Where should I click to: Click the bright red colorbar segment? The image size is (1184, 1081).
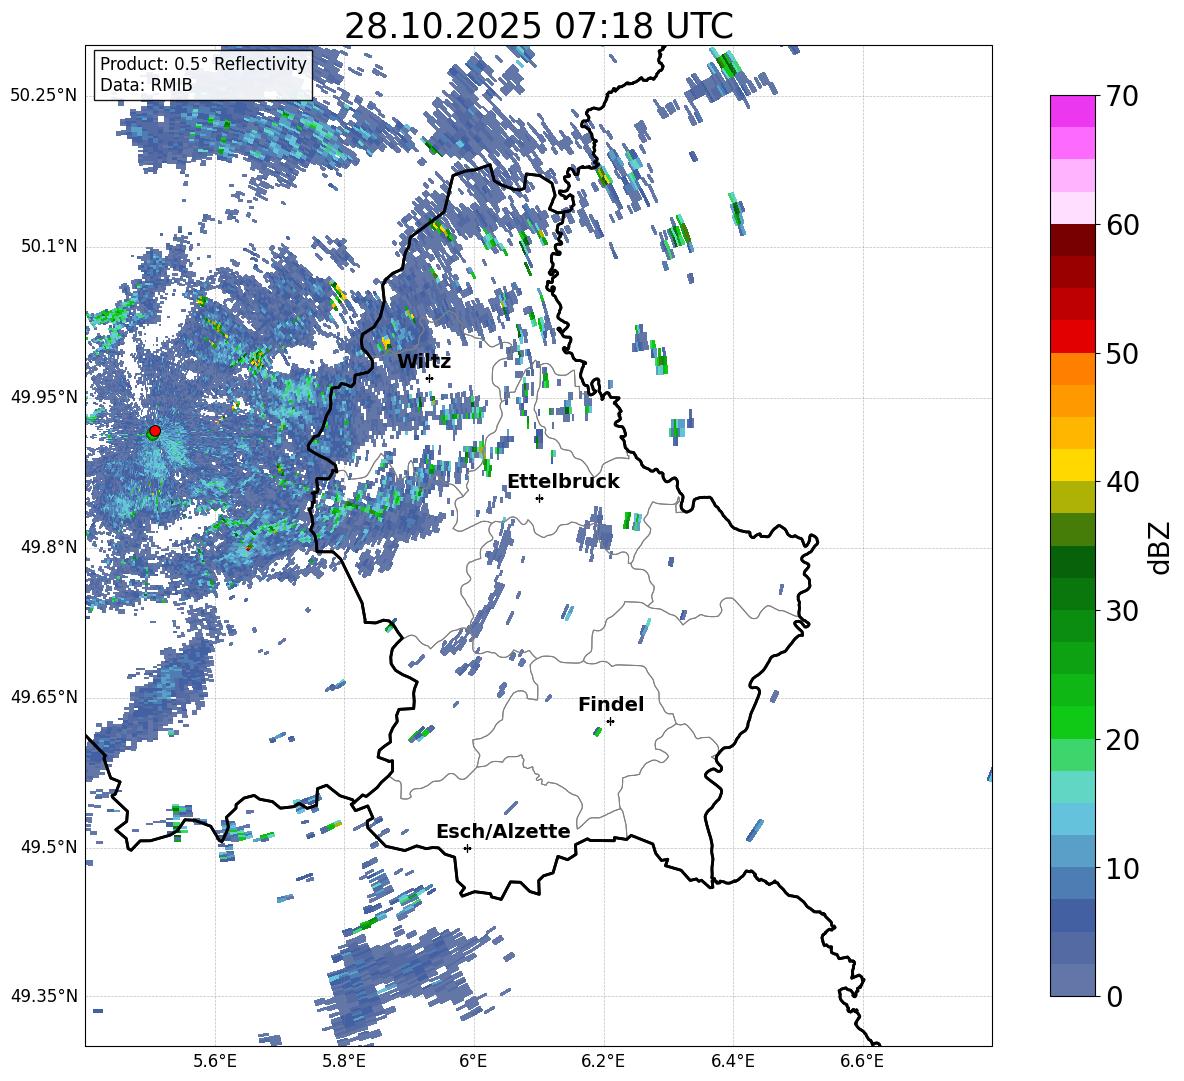(x=1072, y=337)
